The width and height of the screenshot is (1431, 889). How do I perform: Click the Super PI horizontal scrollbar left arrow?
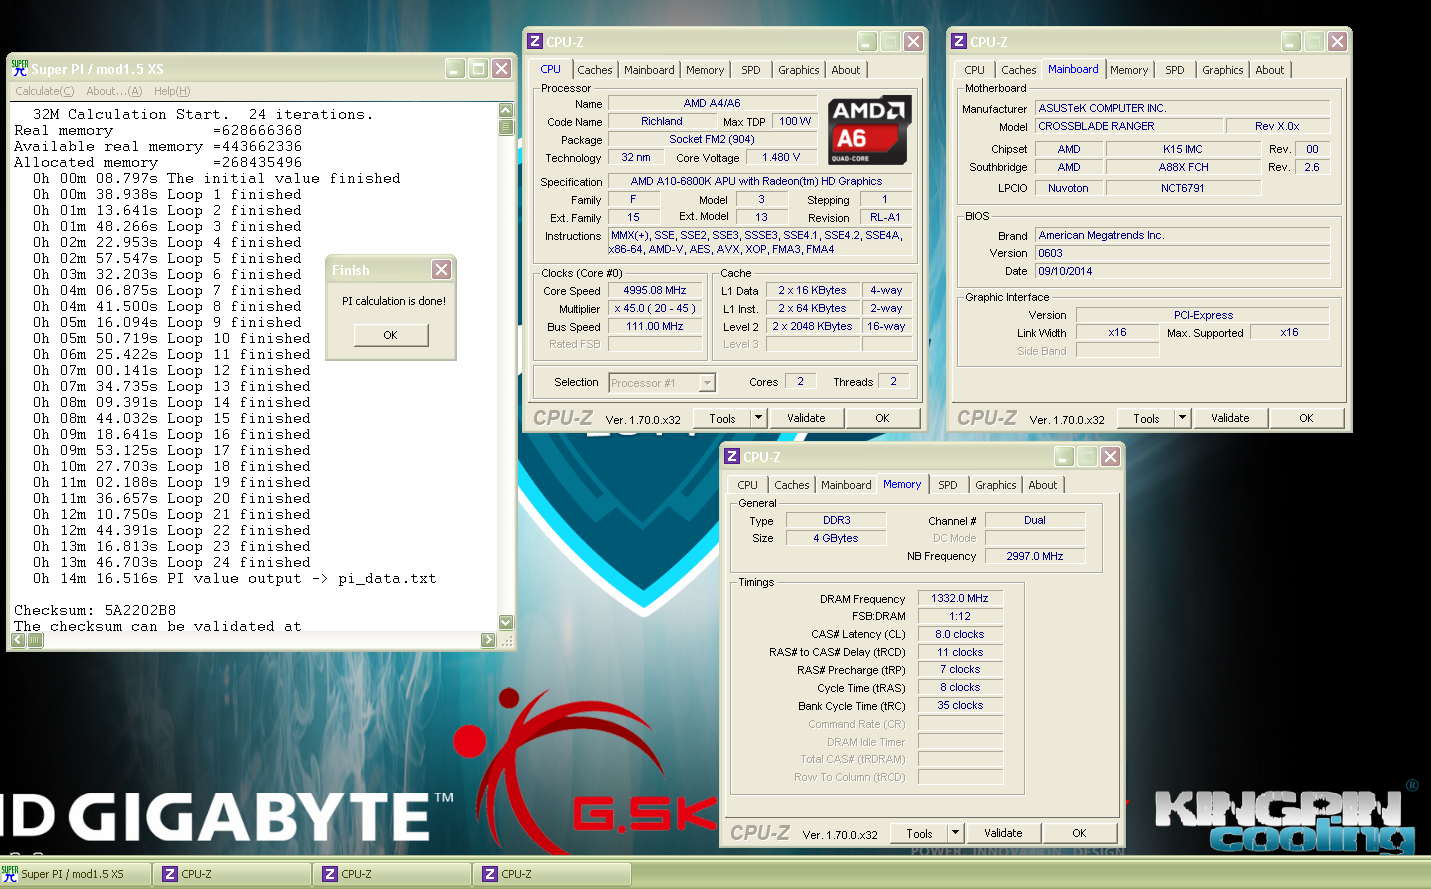click(x=18, y=640)
